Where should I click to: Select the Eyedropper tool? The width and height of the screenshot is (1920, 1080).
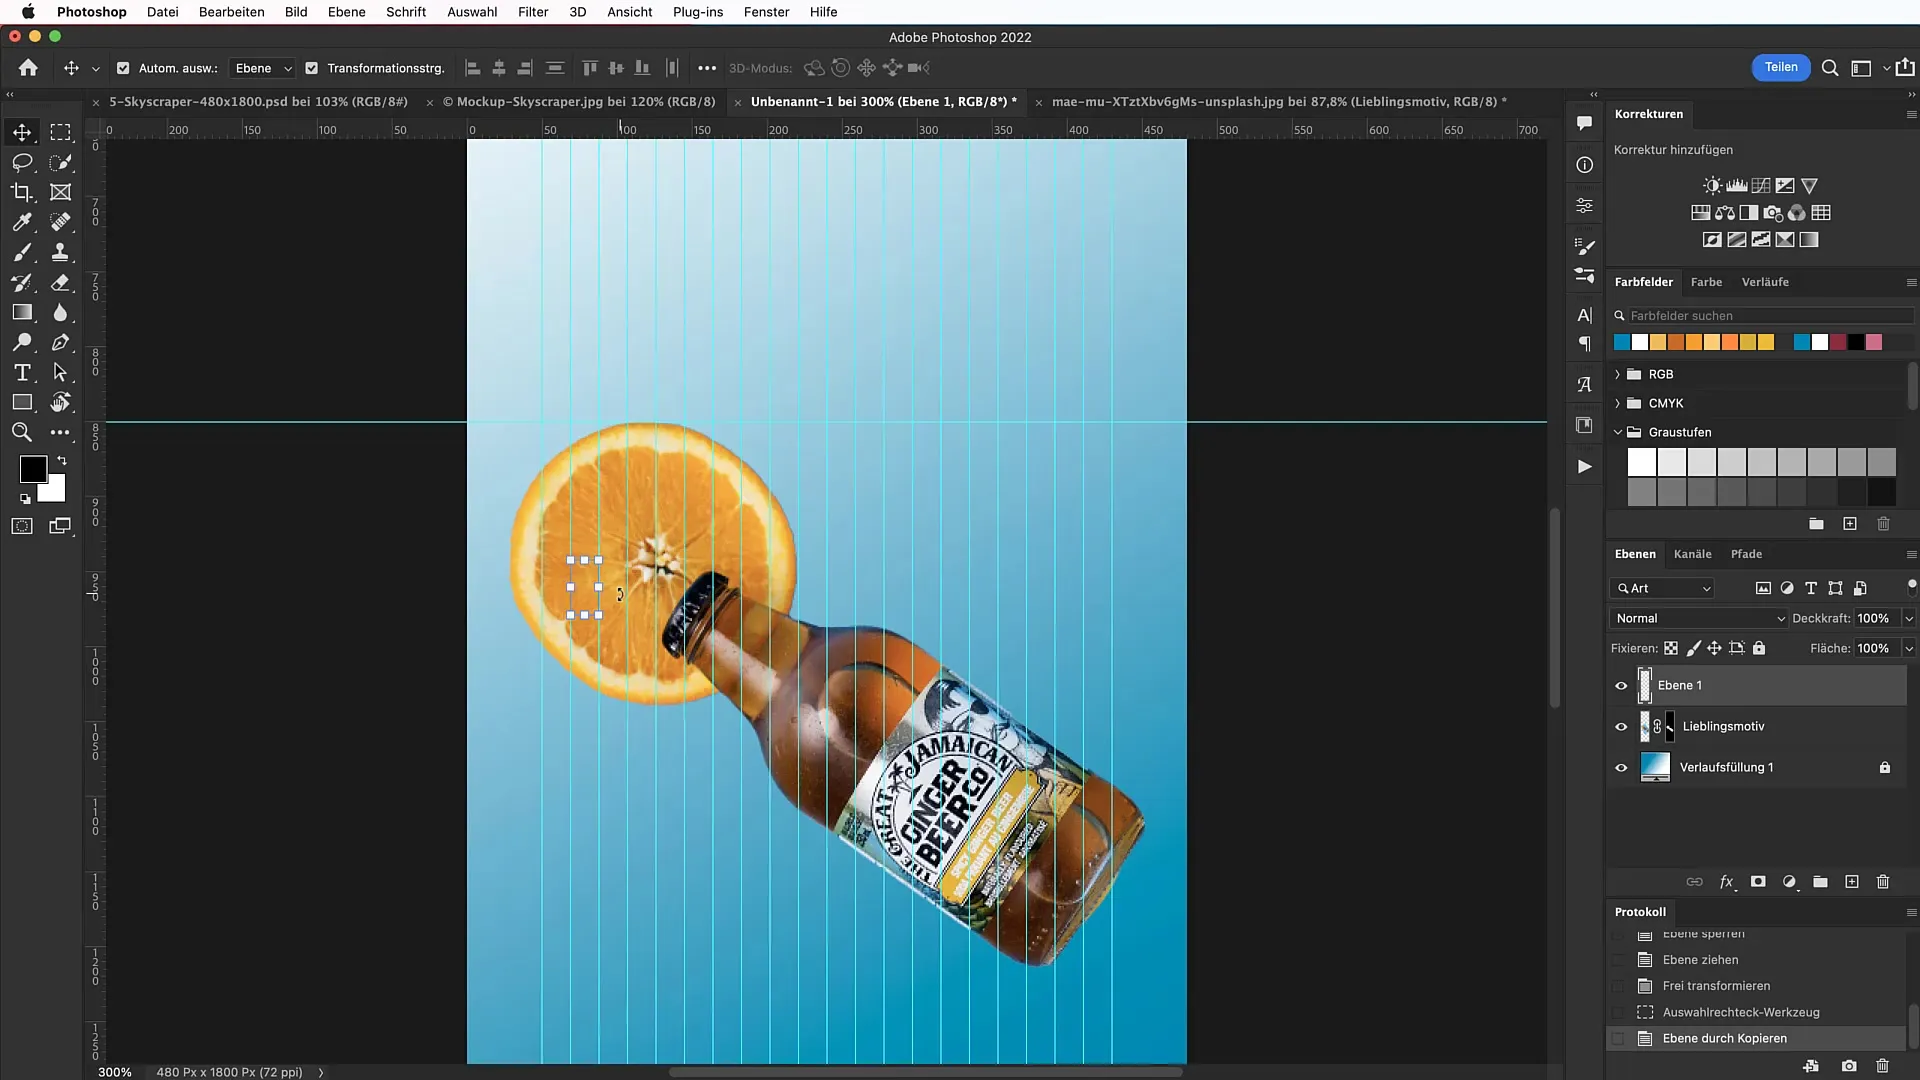click(x=22, y=222)
